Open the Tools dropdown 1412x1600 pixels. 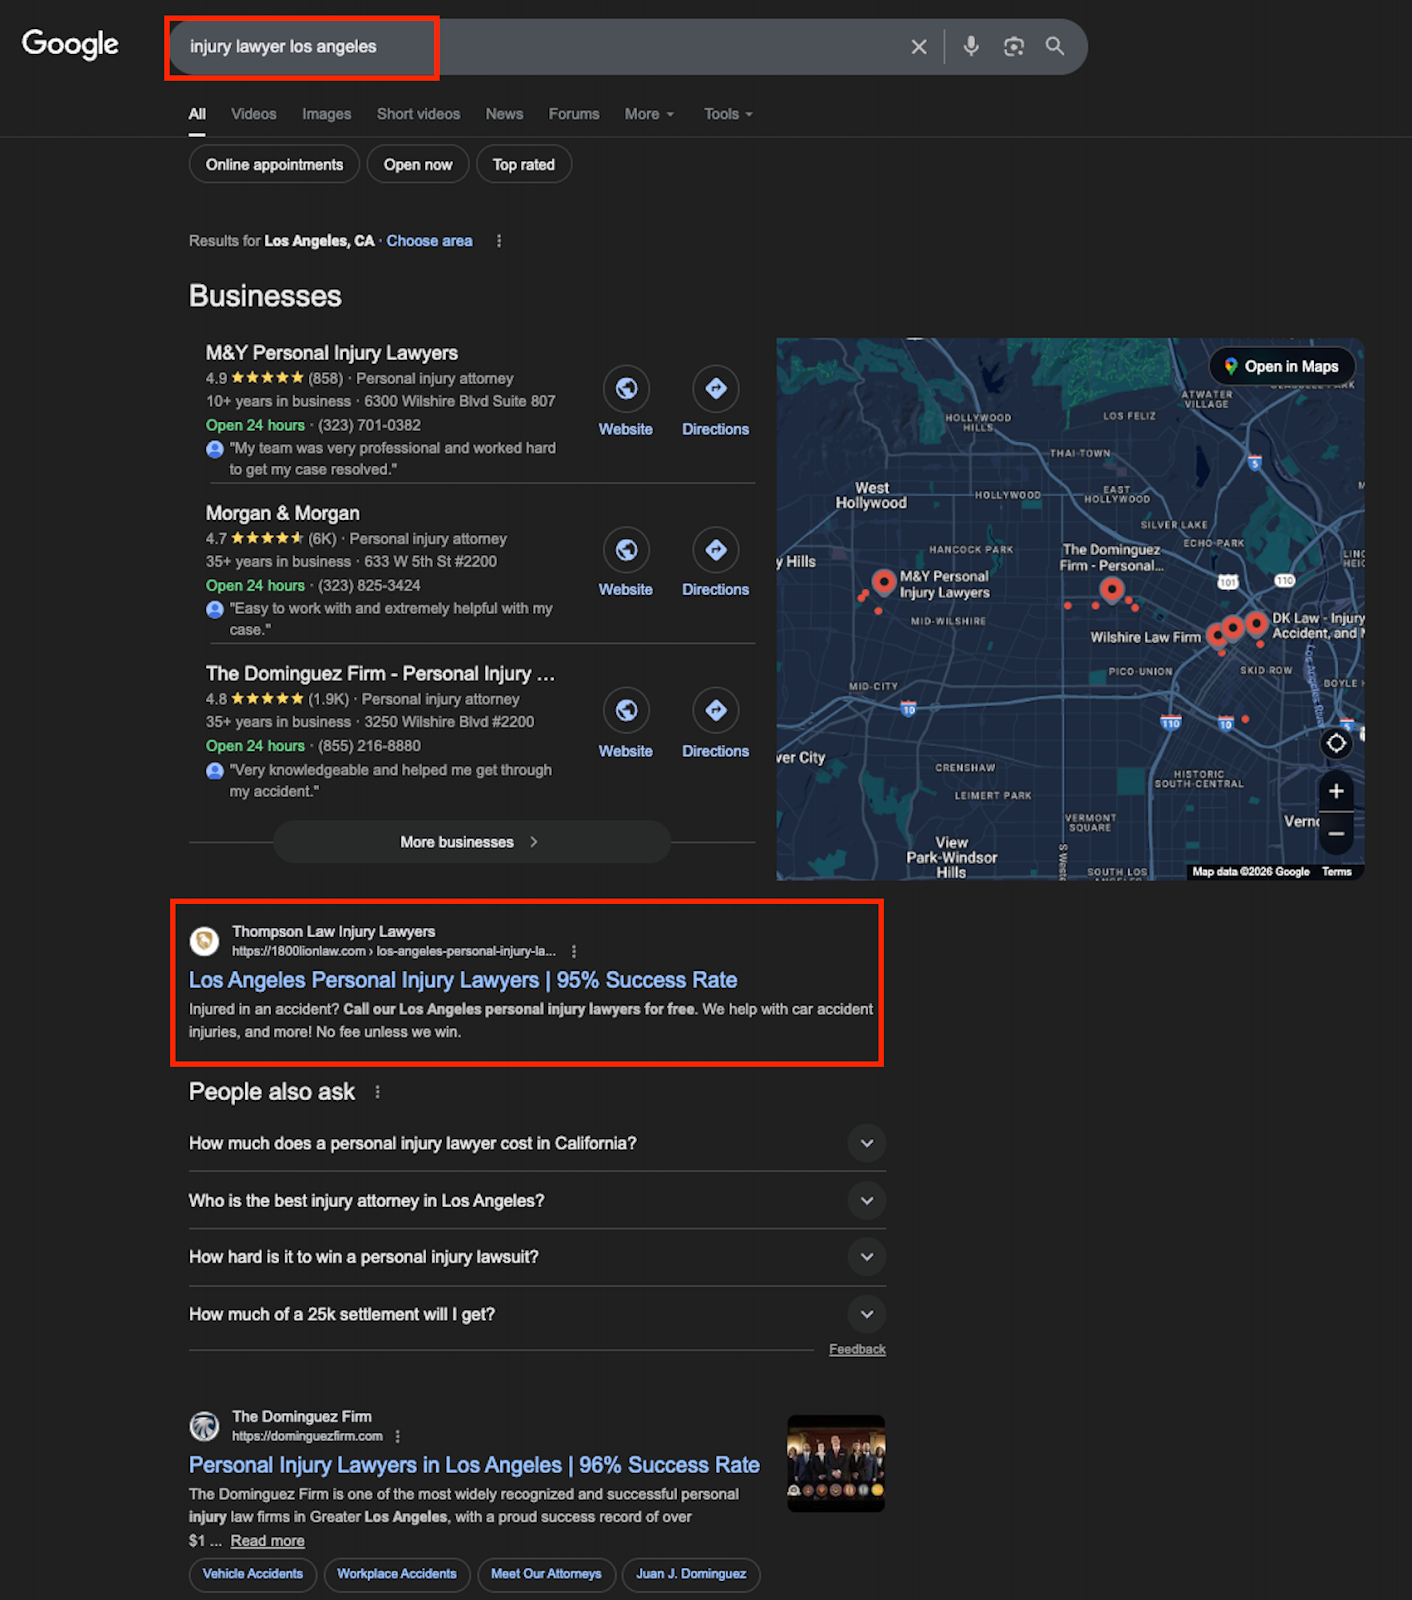tap(728, 114)
